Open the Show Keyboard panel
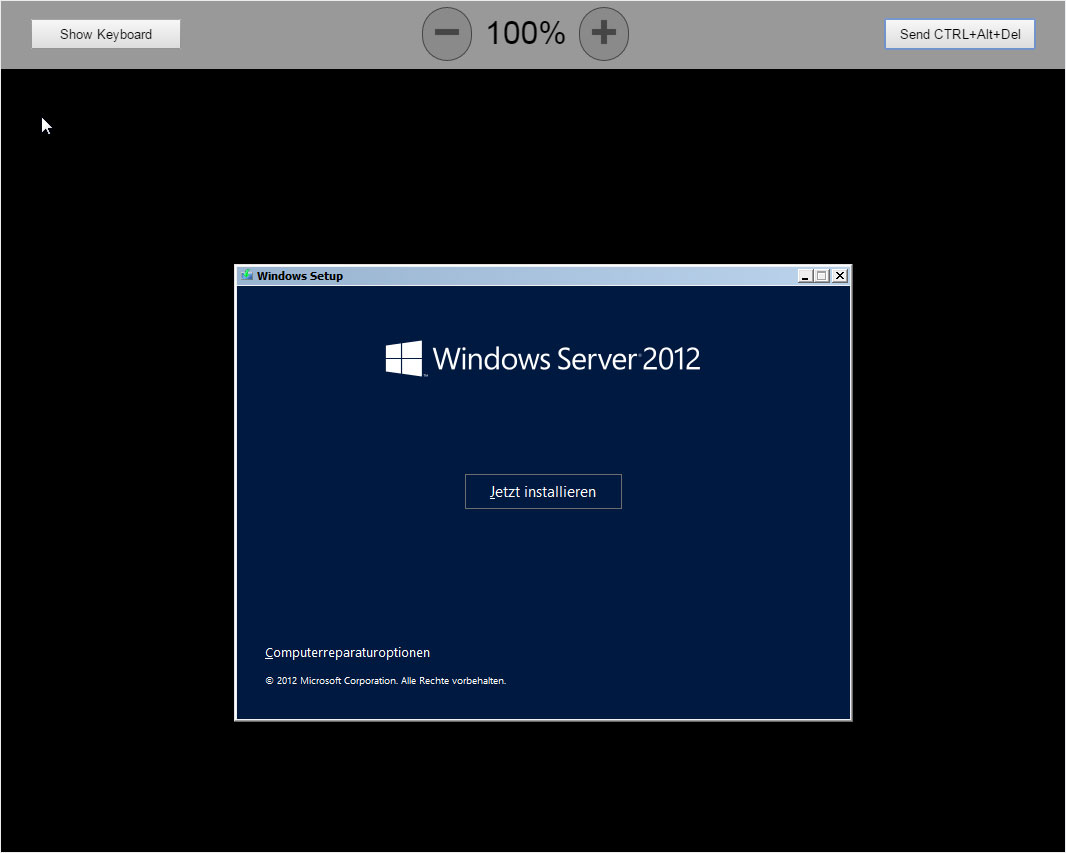 point(106,34)
